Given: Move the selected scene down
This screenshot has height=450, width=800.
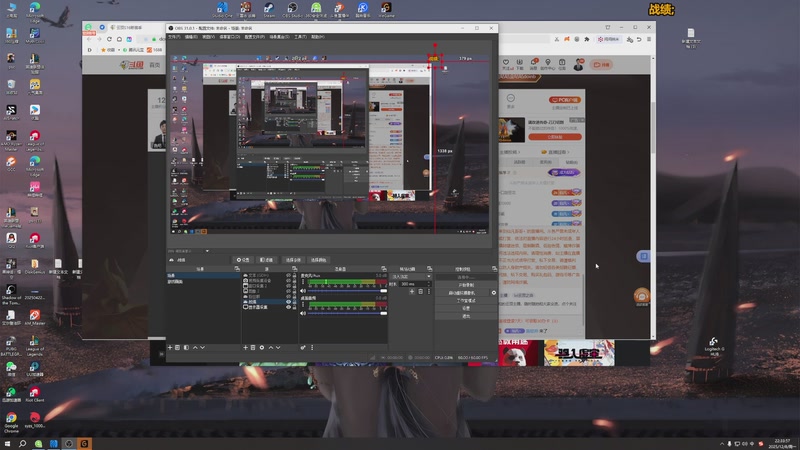Looking at the screenshot, I should point(203,347).
